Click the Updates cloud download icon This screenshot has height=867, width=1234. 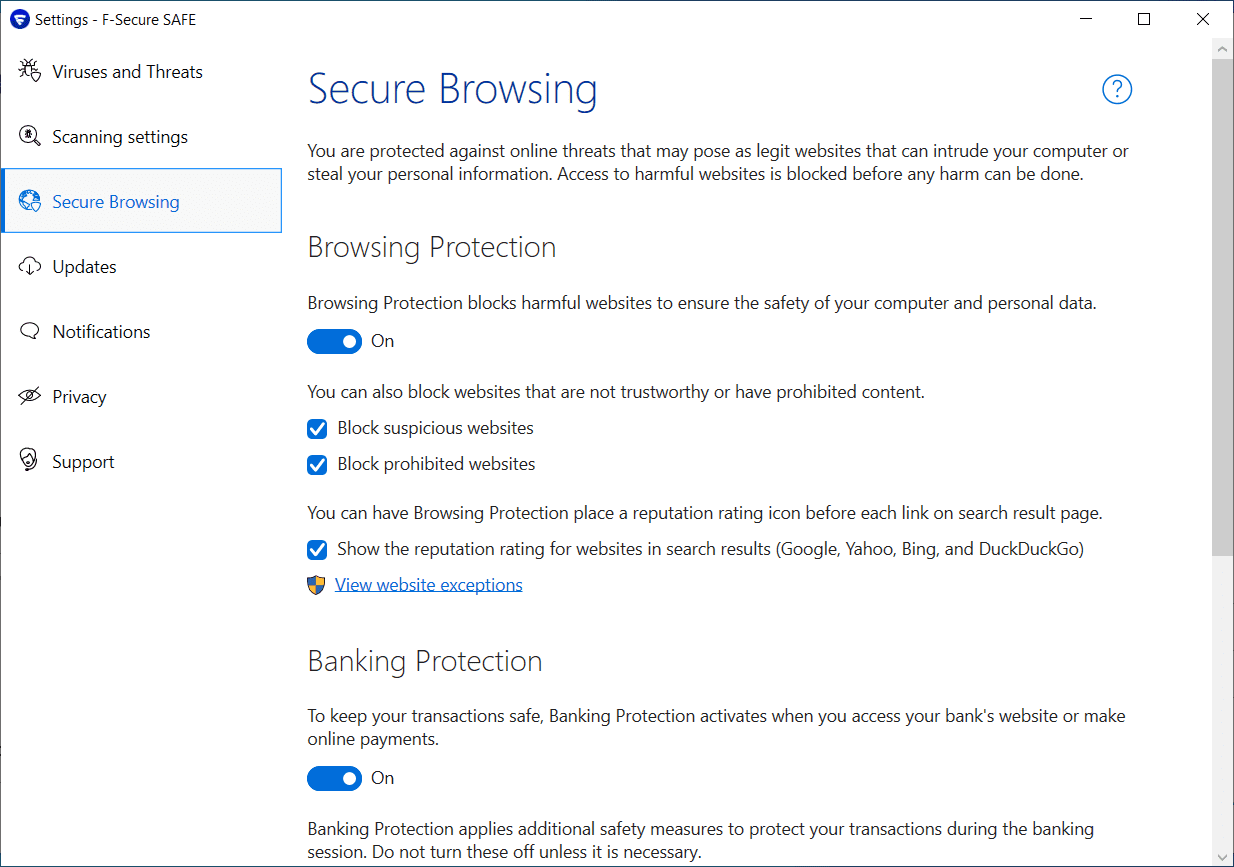[x=30, y=267]
